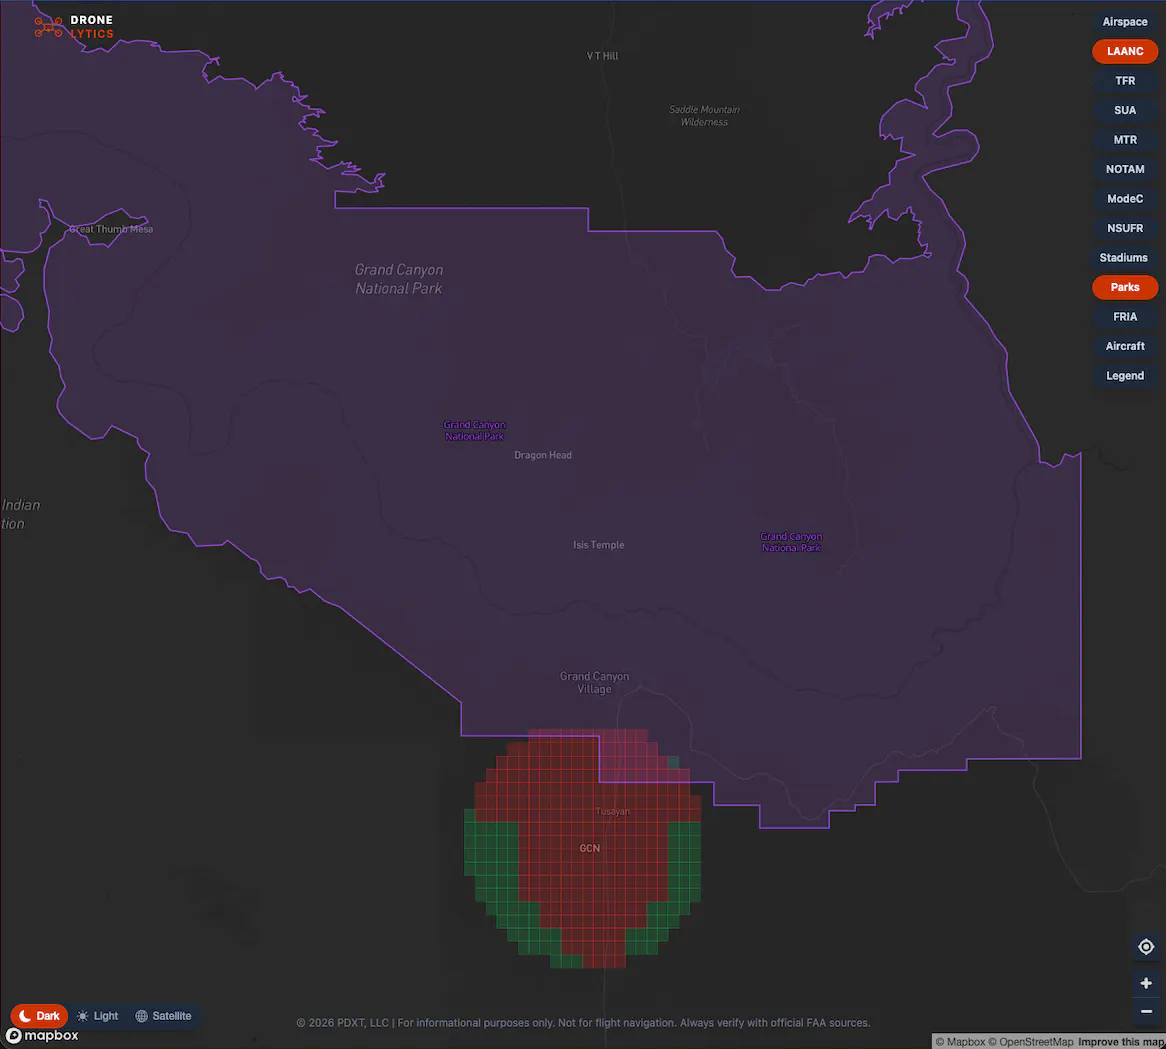Disable the Parks layer
The image size is (1166, 1049).
pyautogui.click(x=1124, y=287)
